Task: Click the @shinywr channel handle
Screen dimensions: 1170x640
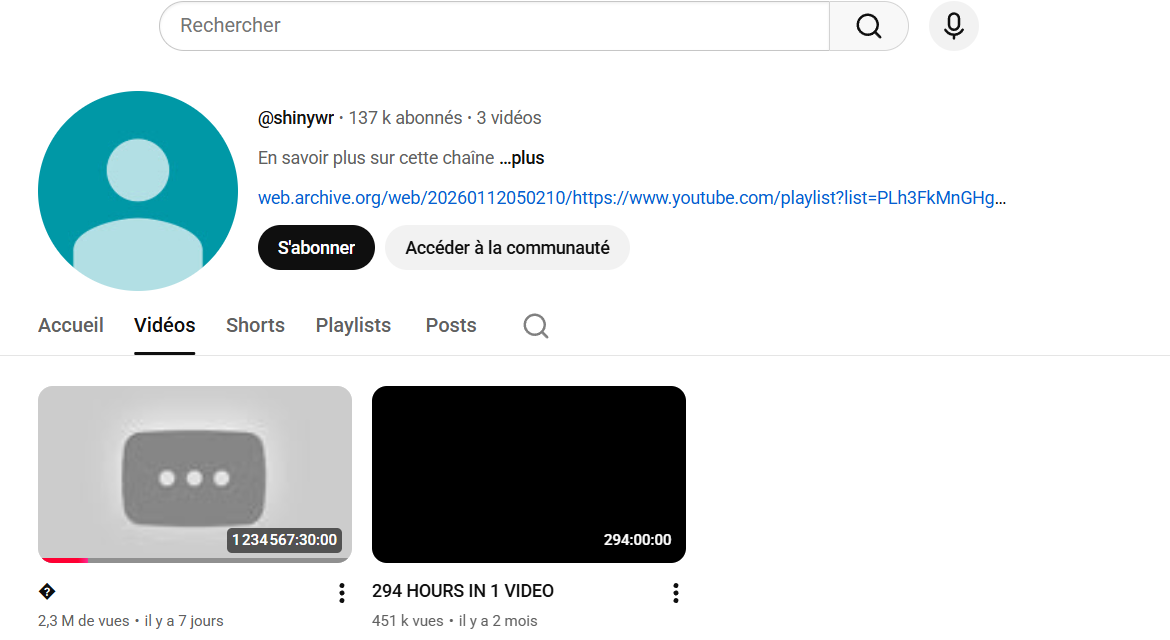Action: (295, 118)
